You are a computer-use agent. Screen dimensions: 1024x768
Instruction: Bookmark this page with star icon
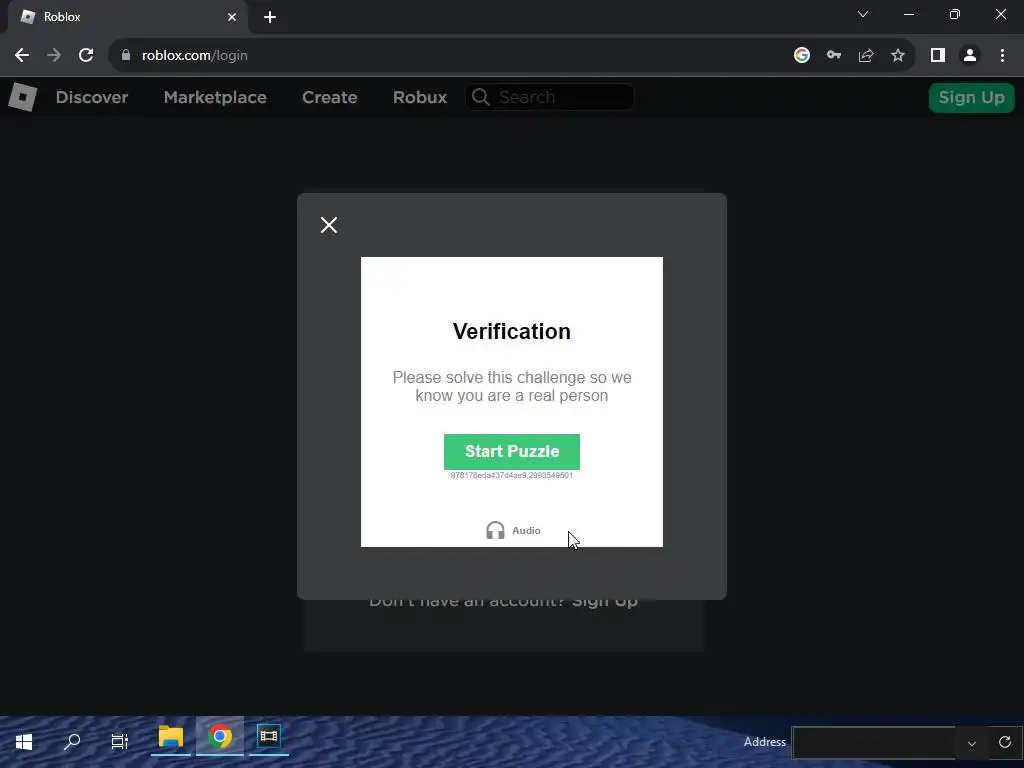898,56
